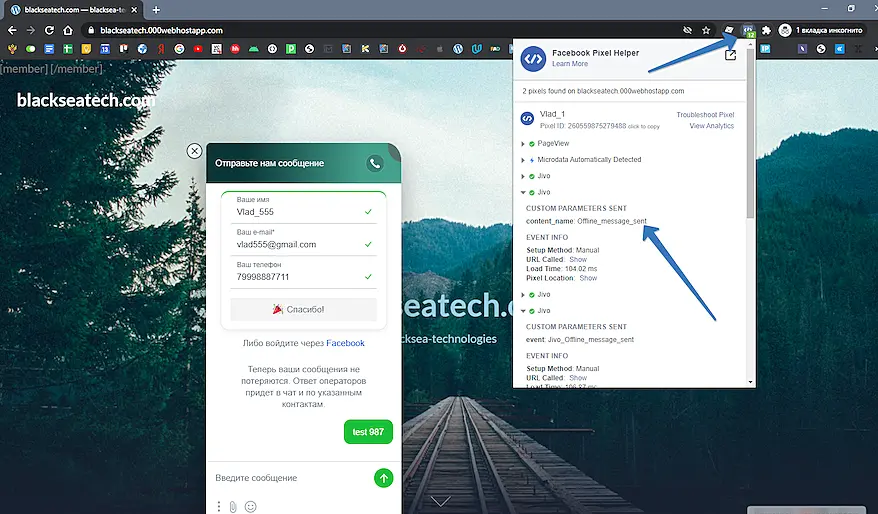878x514 pixels.
Task: Open the Google Sheets bookmark
Action: [x=68, y=49]
